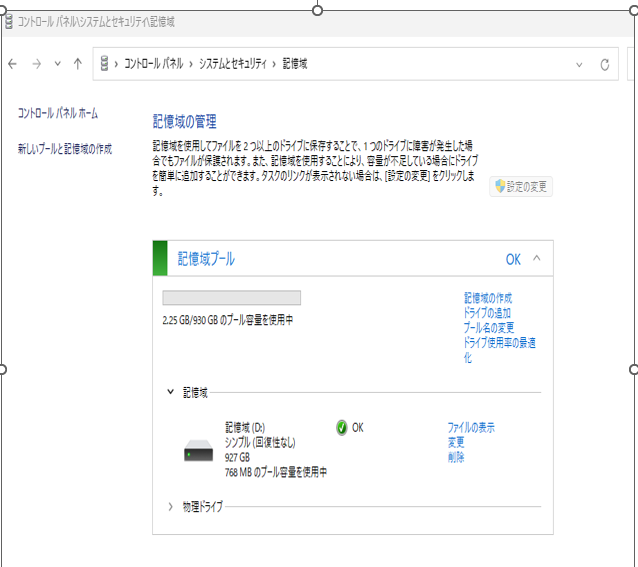Click the ファイルの表示 link

(470, 427)
